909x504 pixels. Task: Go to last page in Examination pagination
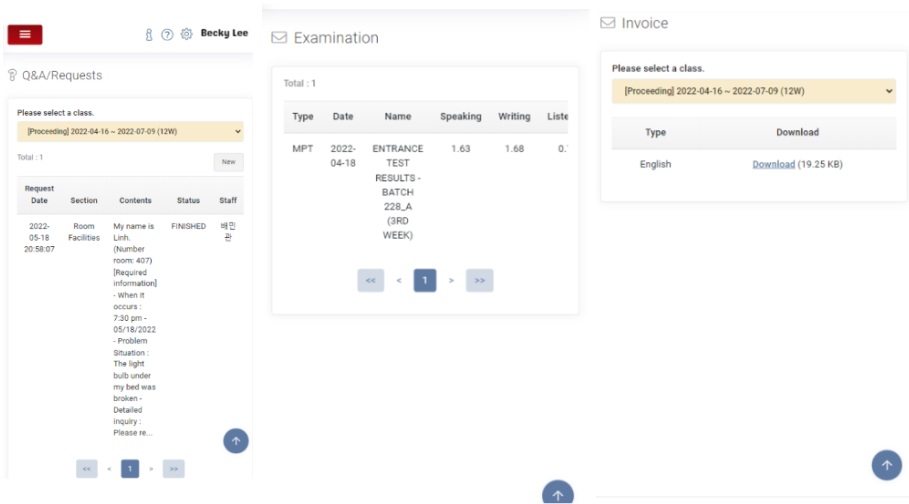(x=480, y=281)
